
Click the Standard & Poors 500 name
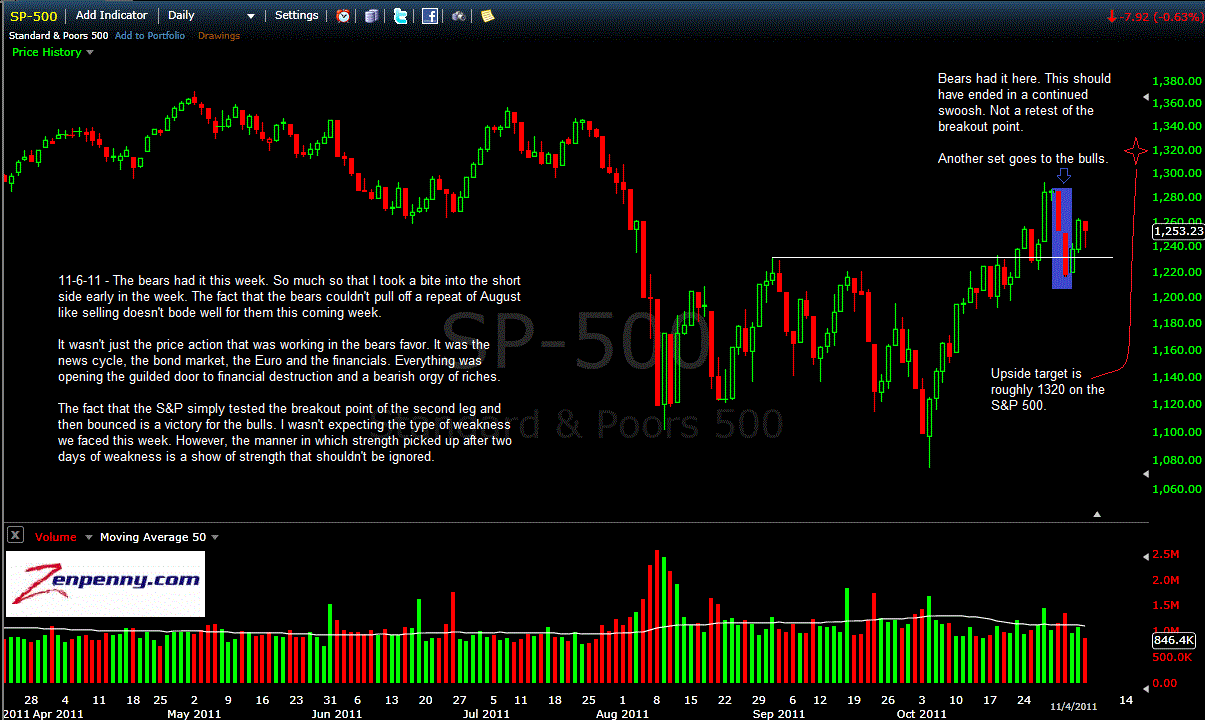point(58,36)
